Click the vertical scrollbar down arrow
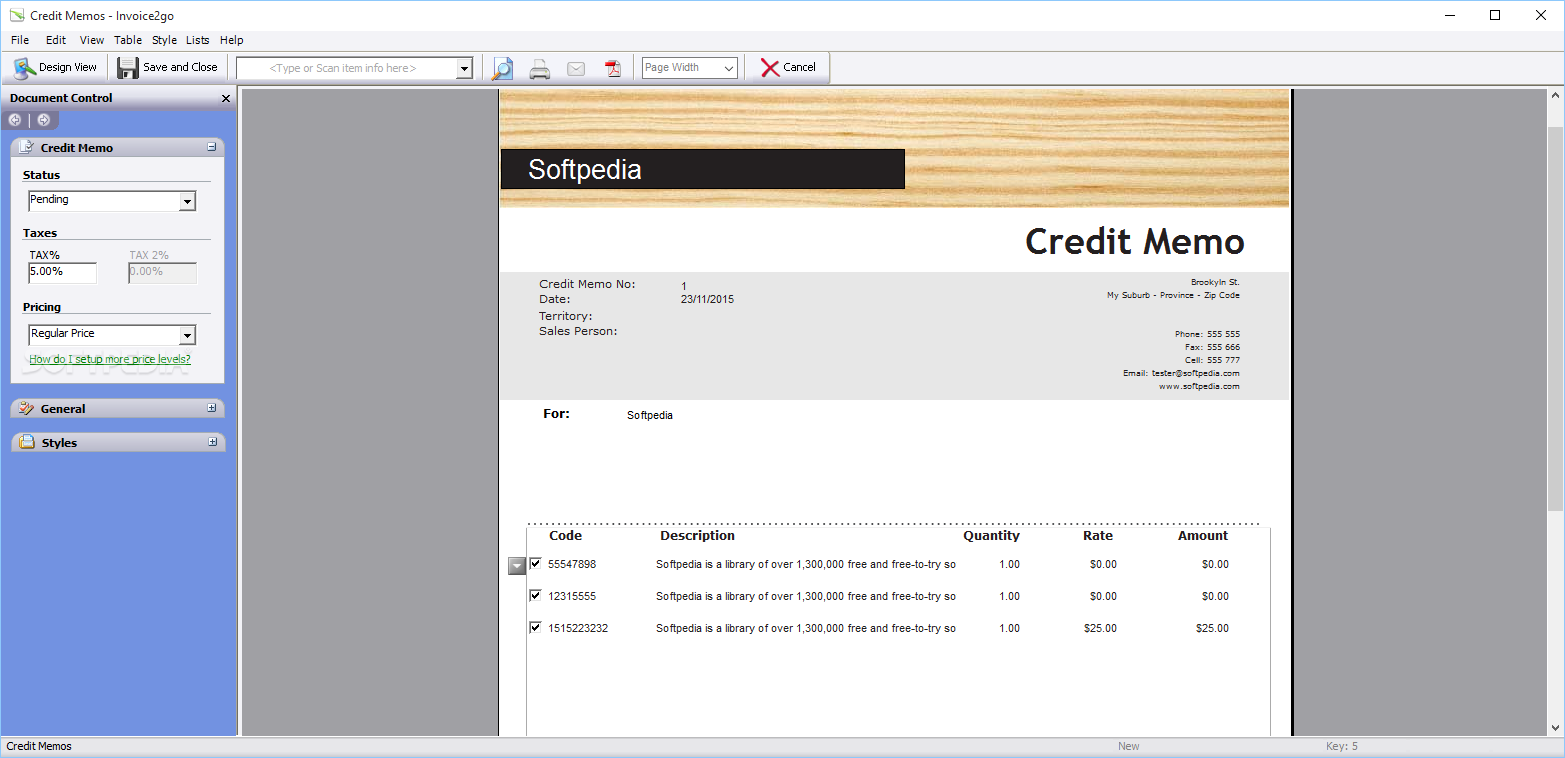1565x758 pixels. [1555, 728]
